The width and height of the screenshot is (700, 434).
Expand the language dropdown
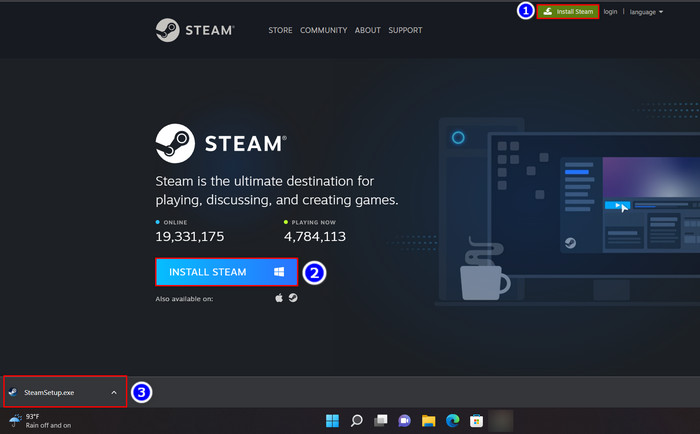tap(646, 12)
